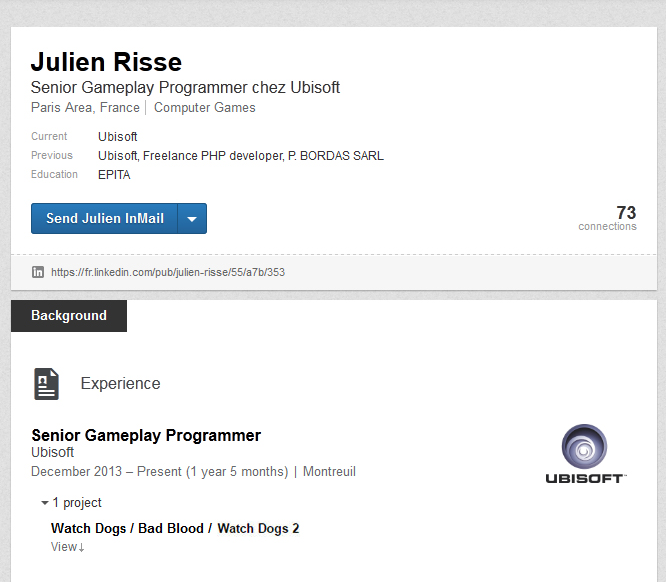Screen dimensions: 666x582
Task: Click the Paris Area, France location
Action: (x=85, y=107)
